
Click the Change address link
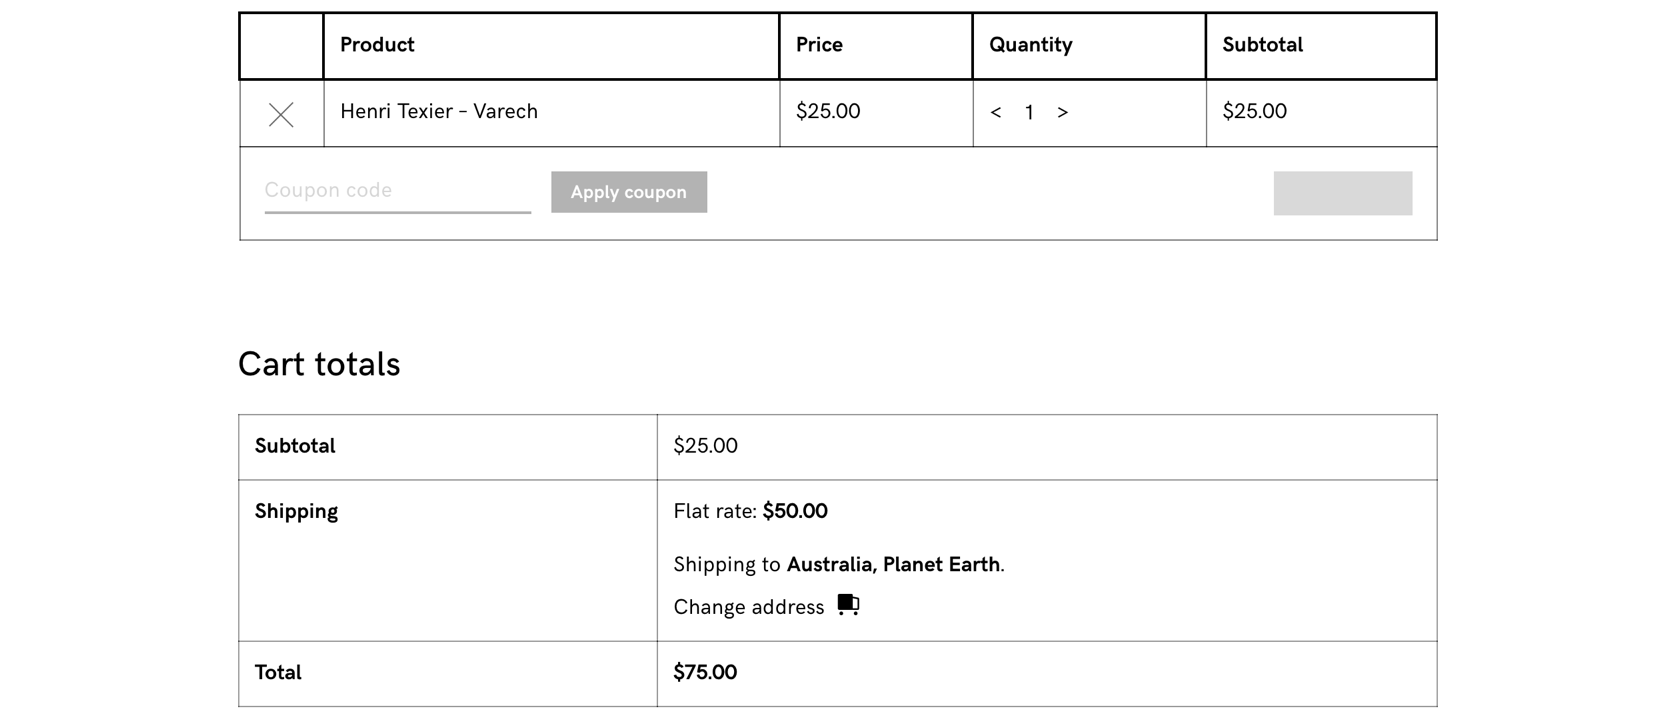[x=748, y=607]
